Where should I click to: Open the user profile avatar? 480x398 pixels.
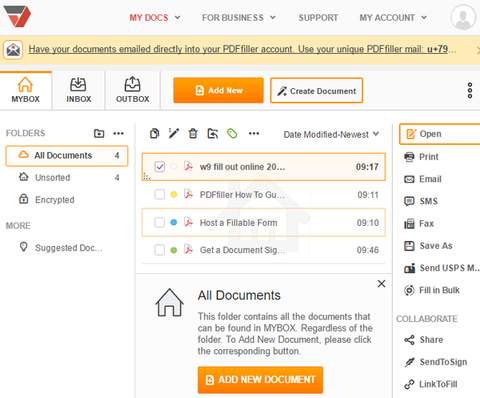click(x=463, y=17)
